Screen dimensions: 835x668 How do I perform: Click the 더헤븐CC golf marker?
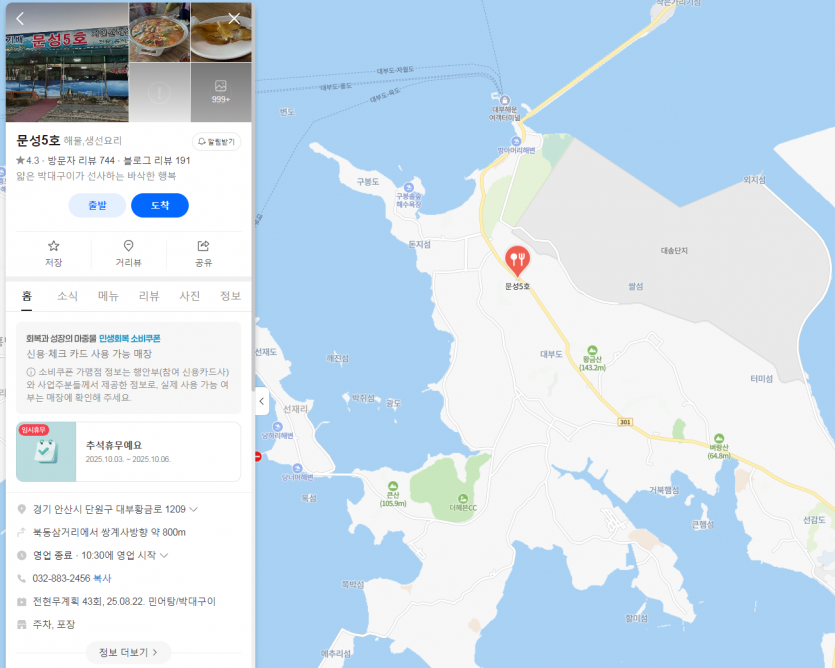tap(463, 499)
